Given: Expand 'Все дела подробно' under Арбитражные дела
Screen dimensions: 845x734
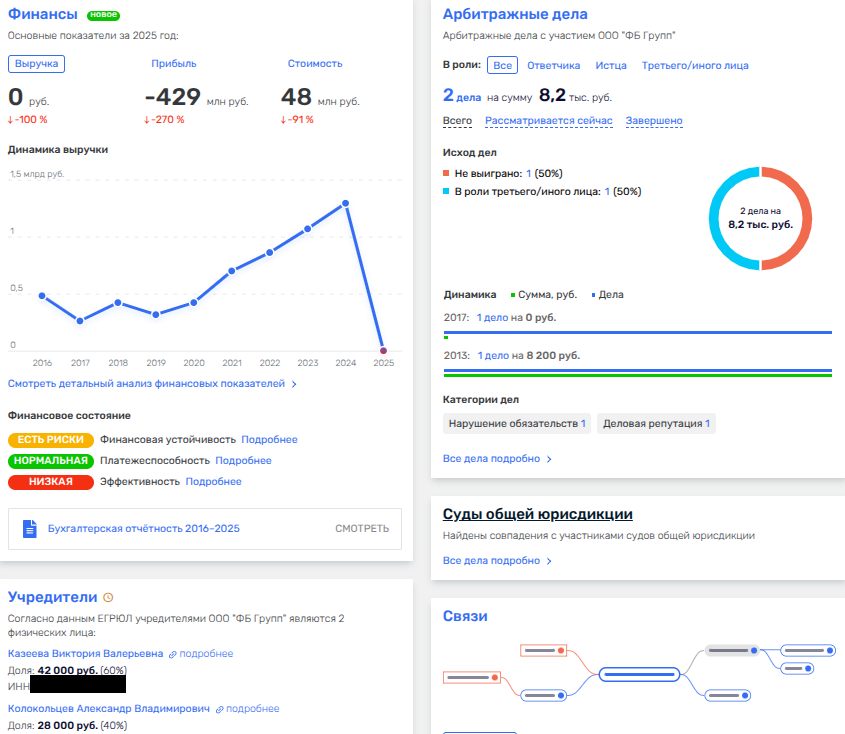Looking at the screenshot, I should 497,459.
